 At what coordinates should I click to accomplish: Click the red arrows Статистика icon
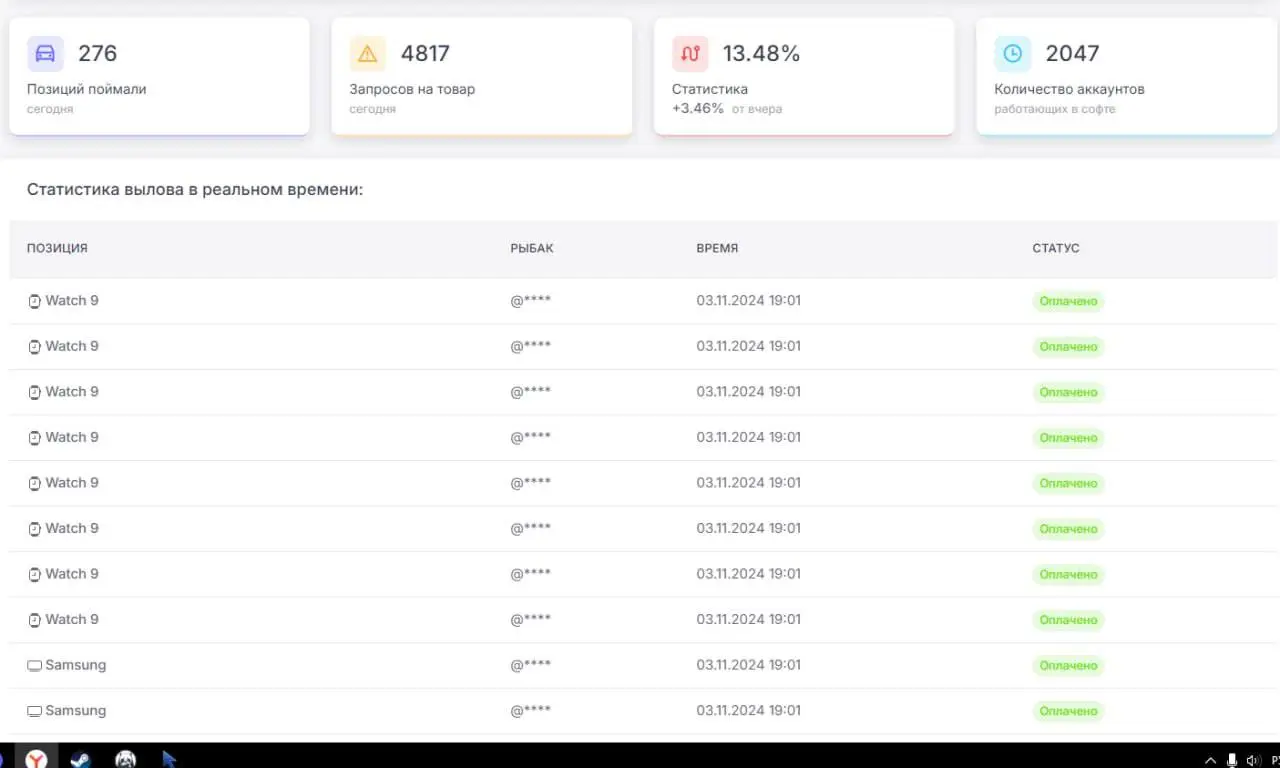tap(690, 54)
